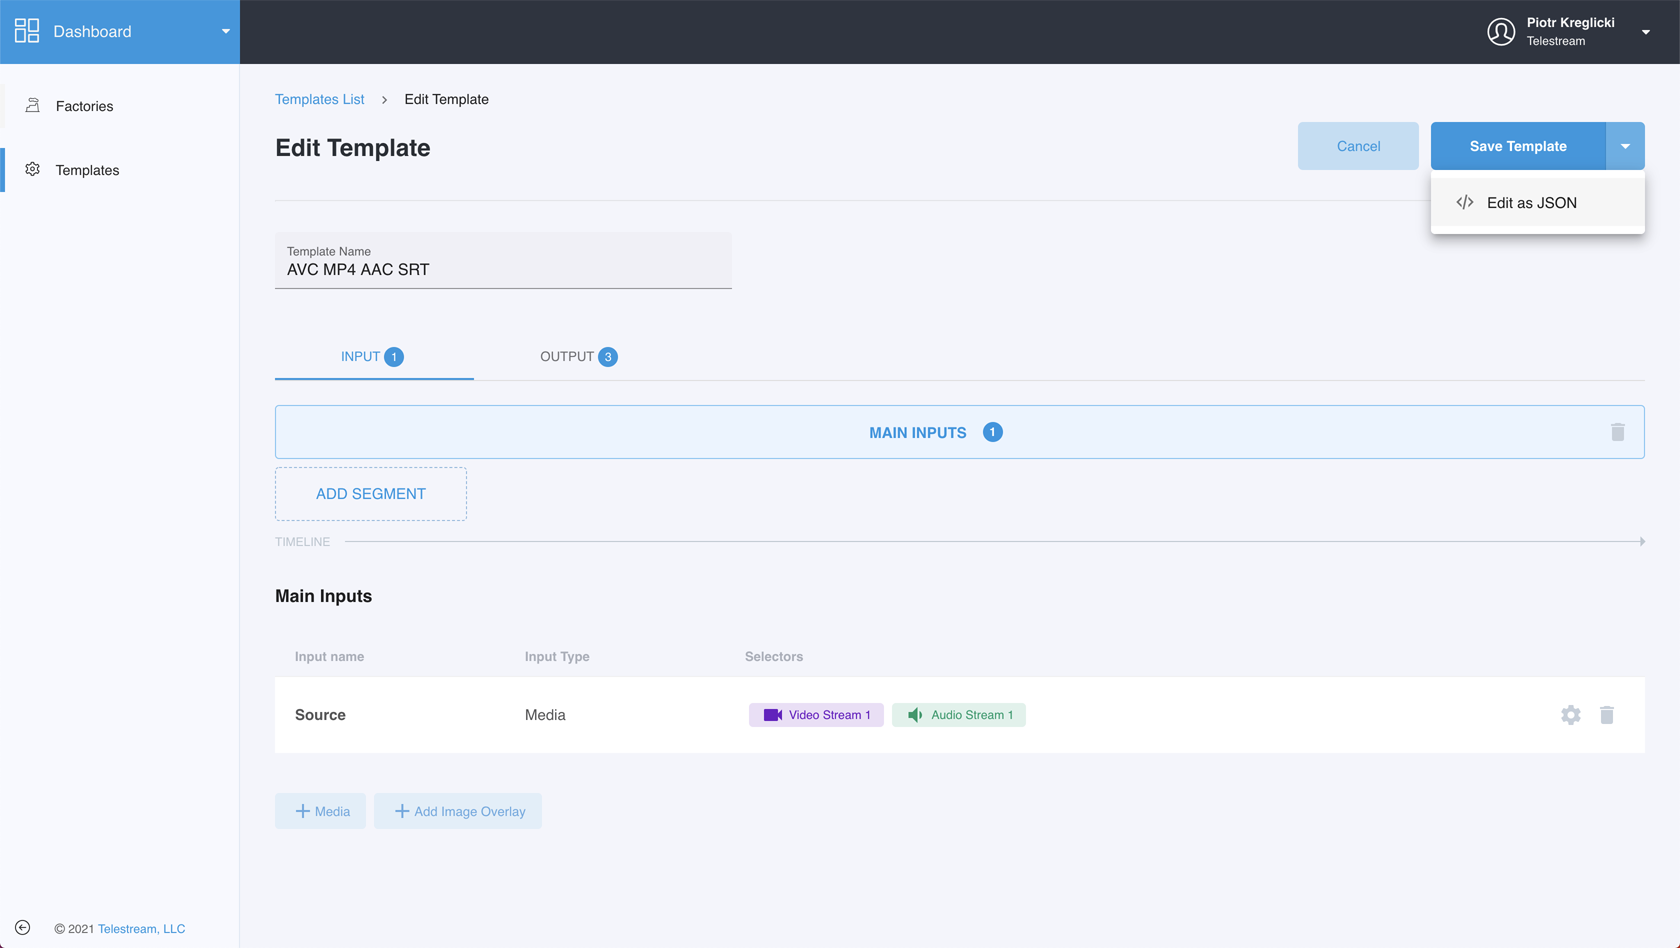Click the Save Template button
The image size is (1680, 948).
coord(1518,146)
